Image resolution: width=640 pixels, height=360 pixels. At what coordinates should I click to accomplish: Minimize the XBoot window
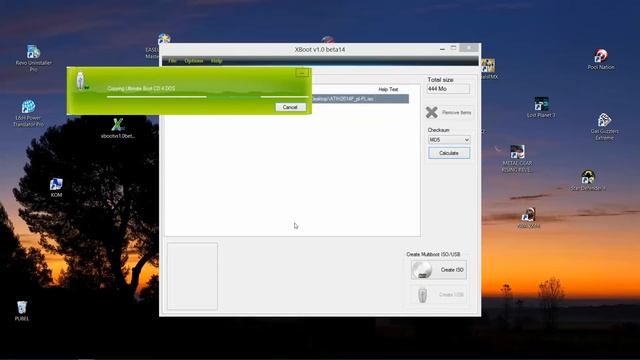(x=442, y=49)
